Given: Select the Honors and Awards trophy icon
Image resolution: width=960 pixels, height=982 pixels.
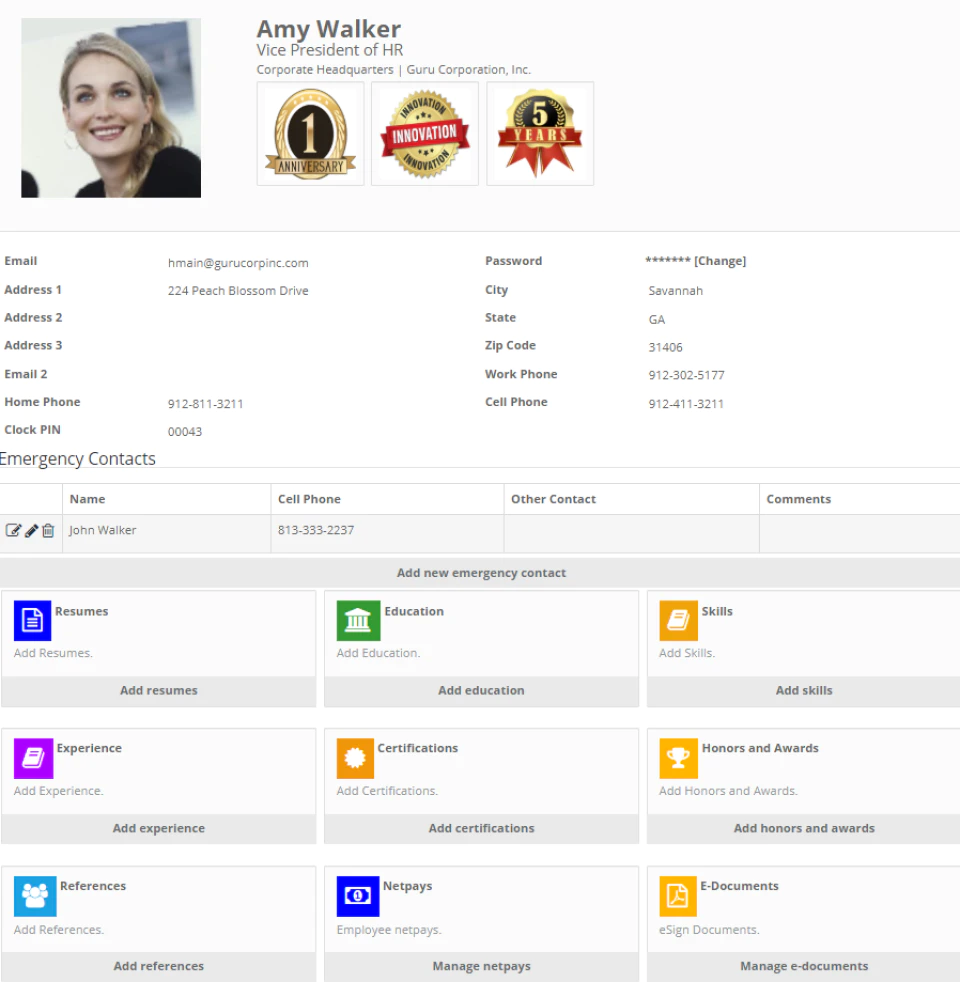Looking at the screenshot, I should pyautogui.click(x=678, y=758).
